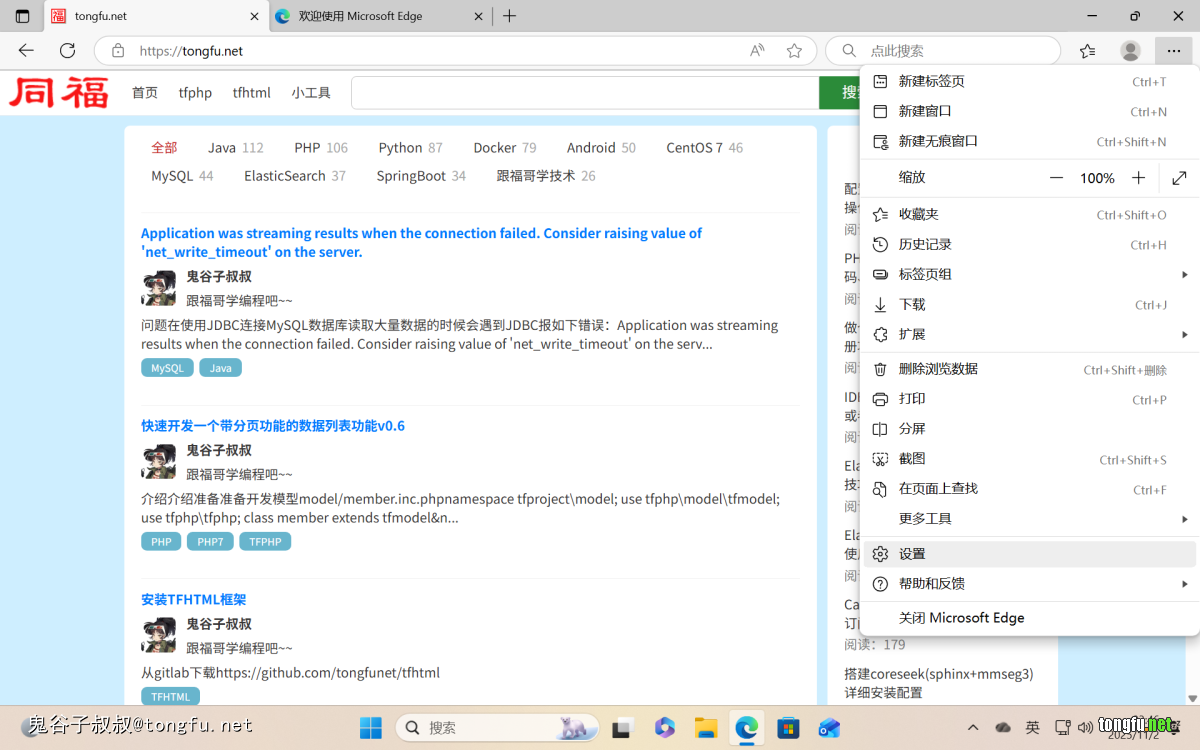Increase zoom with the plus button
The image size is (1200, 750).
tap(1138, 178)
